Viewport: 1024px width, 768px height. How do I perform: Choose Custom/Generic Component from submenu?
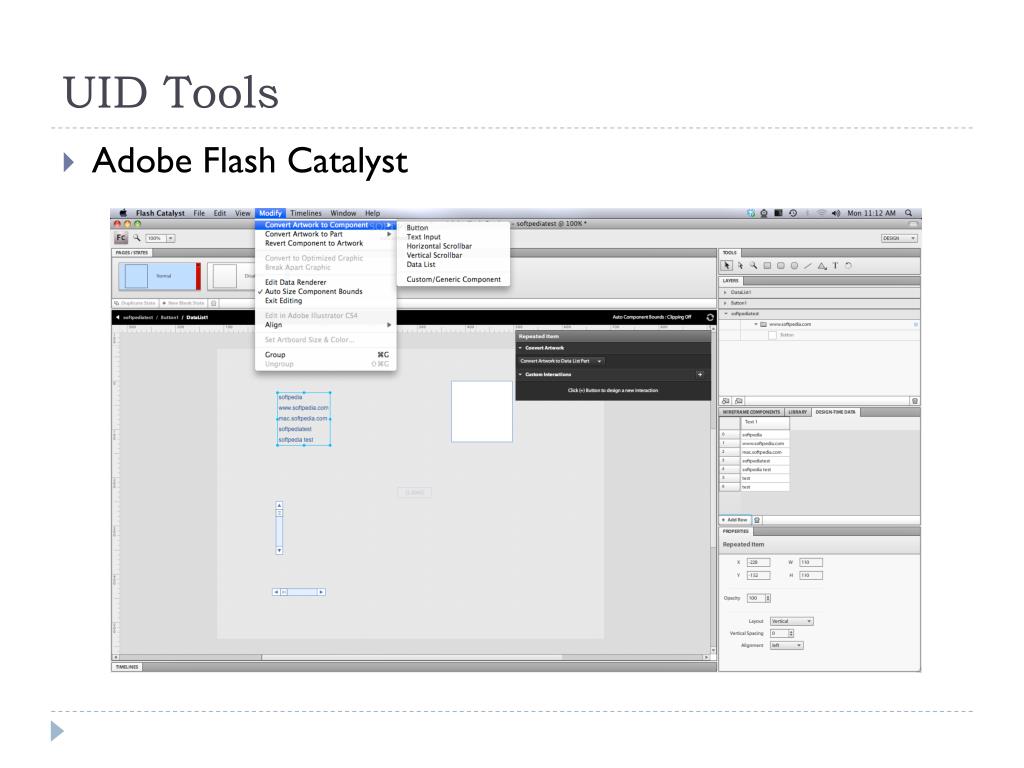tap(453, 280)
